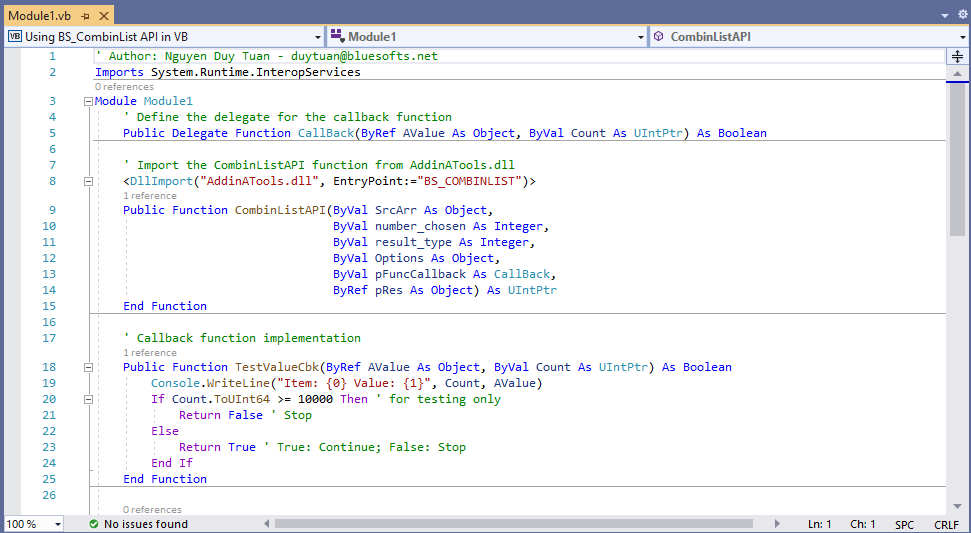This screenshot has width=971, height=533.
Task: Click the 'Ln: 1' status indicator
Action: [x=819, y=524]
